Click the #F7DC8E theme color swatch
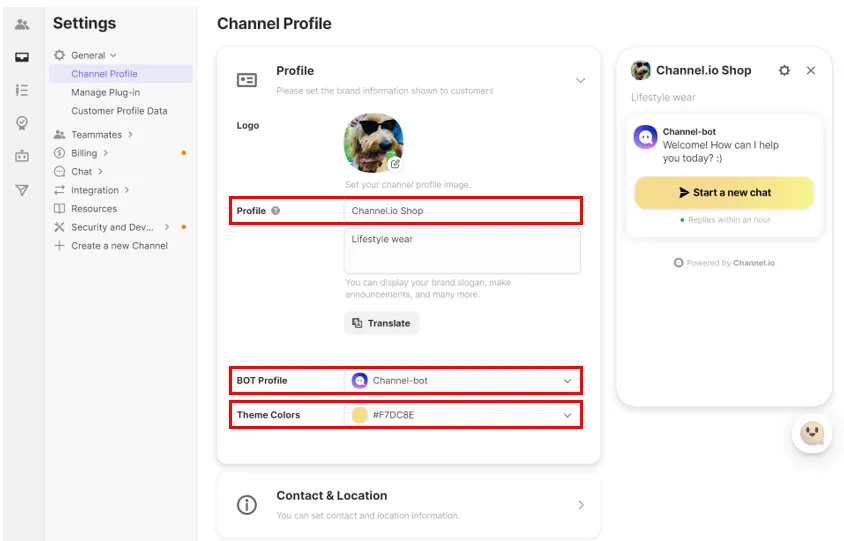 click(360, 415)
